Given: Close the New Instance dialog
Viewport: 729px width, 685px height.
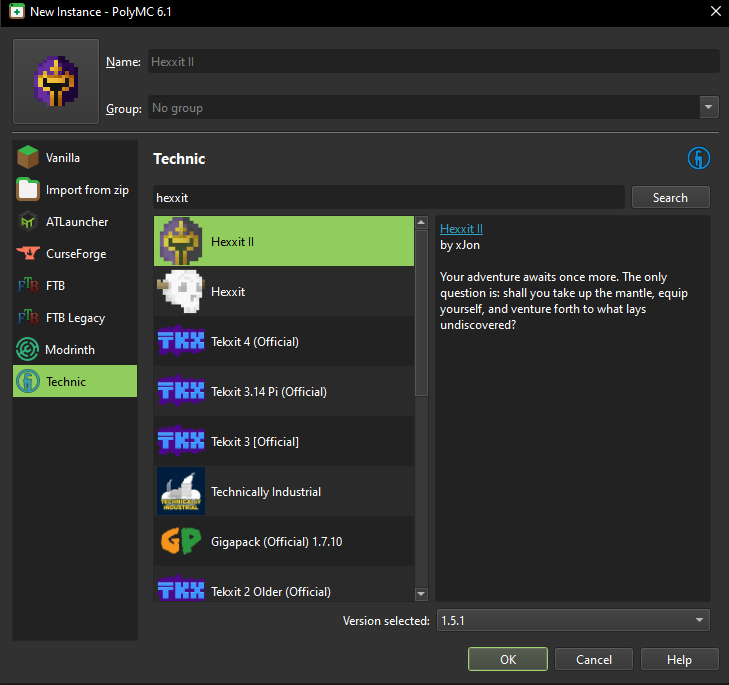Looking at the screenshot, I should click(x=716, y=11).
